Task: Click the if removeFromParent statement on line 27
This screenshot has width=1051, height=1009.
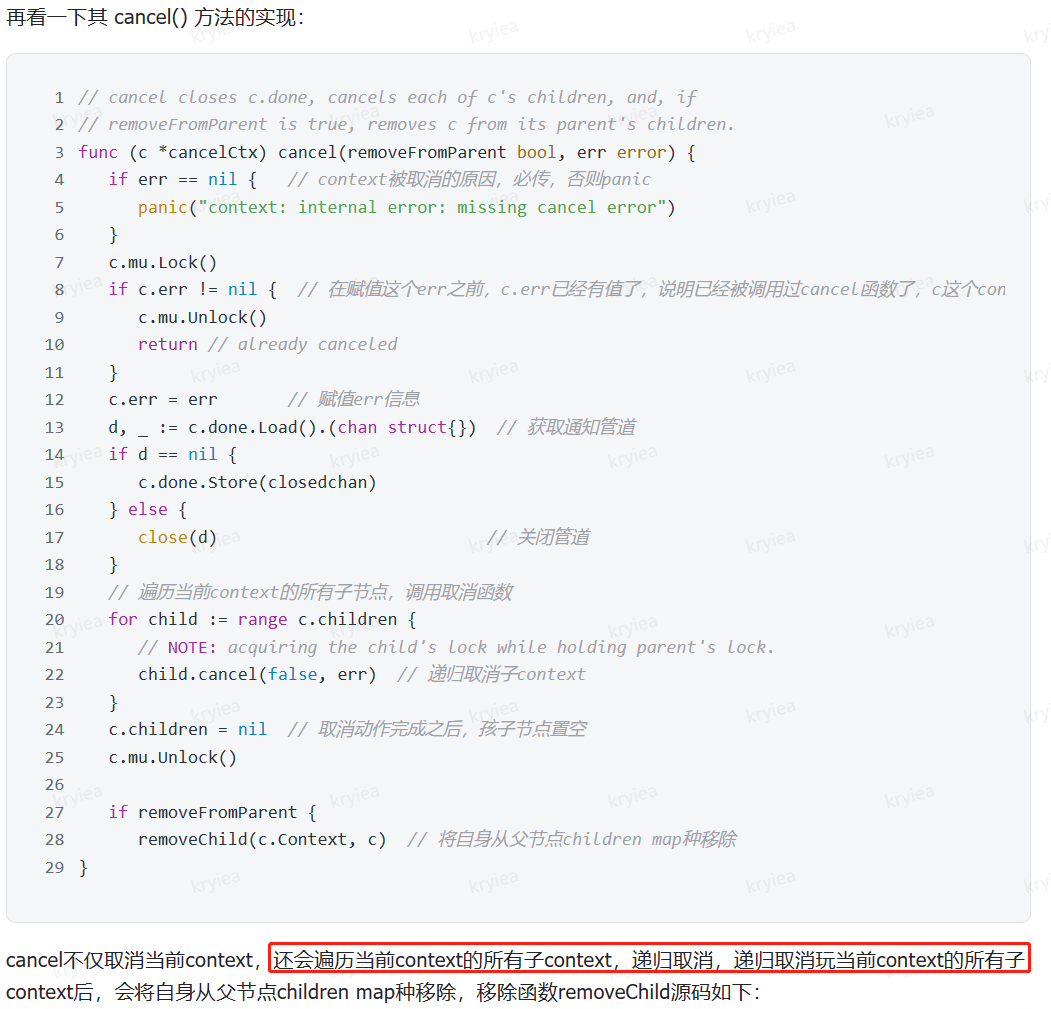Action: tap(212, 812)
